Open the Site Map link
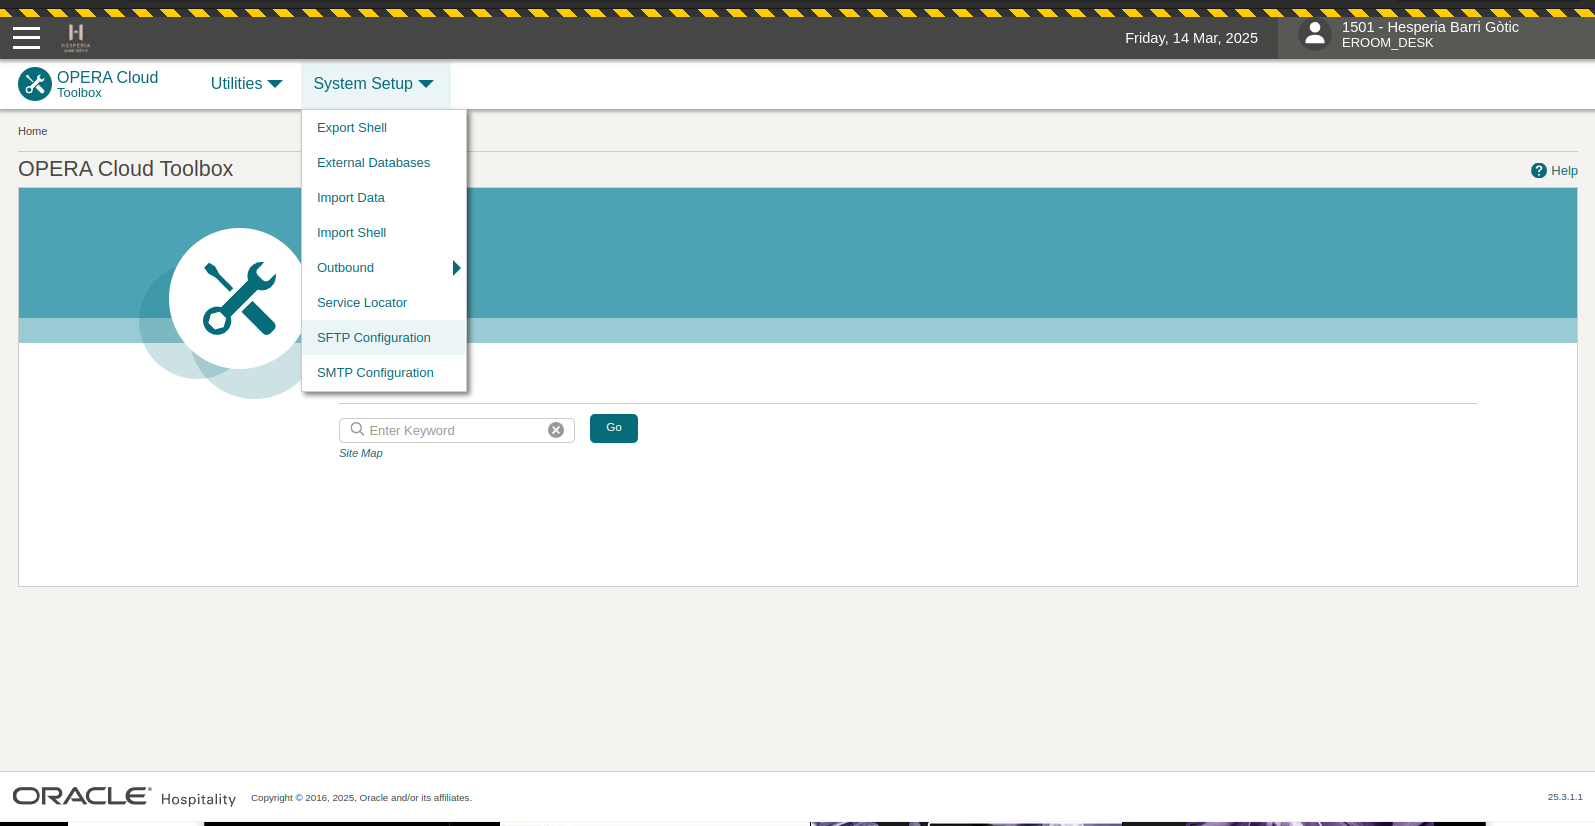The height and width of the screenshot is (826, 1595). [x=361, y=453]
